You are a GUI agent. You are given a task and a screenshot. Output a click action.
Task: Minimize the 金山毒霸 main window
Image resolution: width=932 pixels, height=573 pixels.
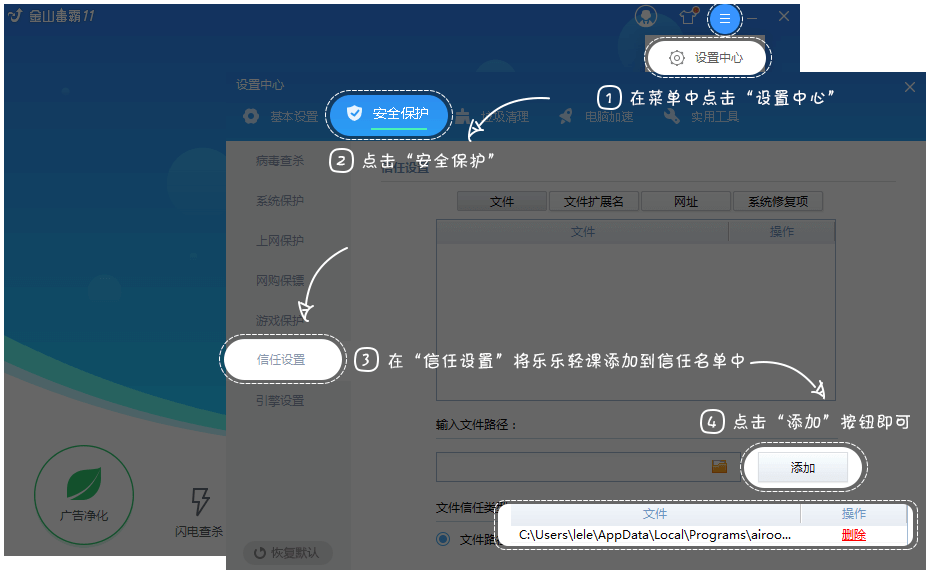752,18
